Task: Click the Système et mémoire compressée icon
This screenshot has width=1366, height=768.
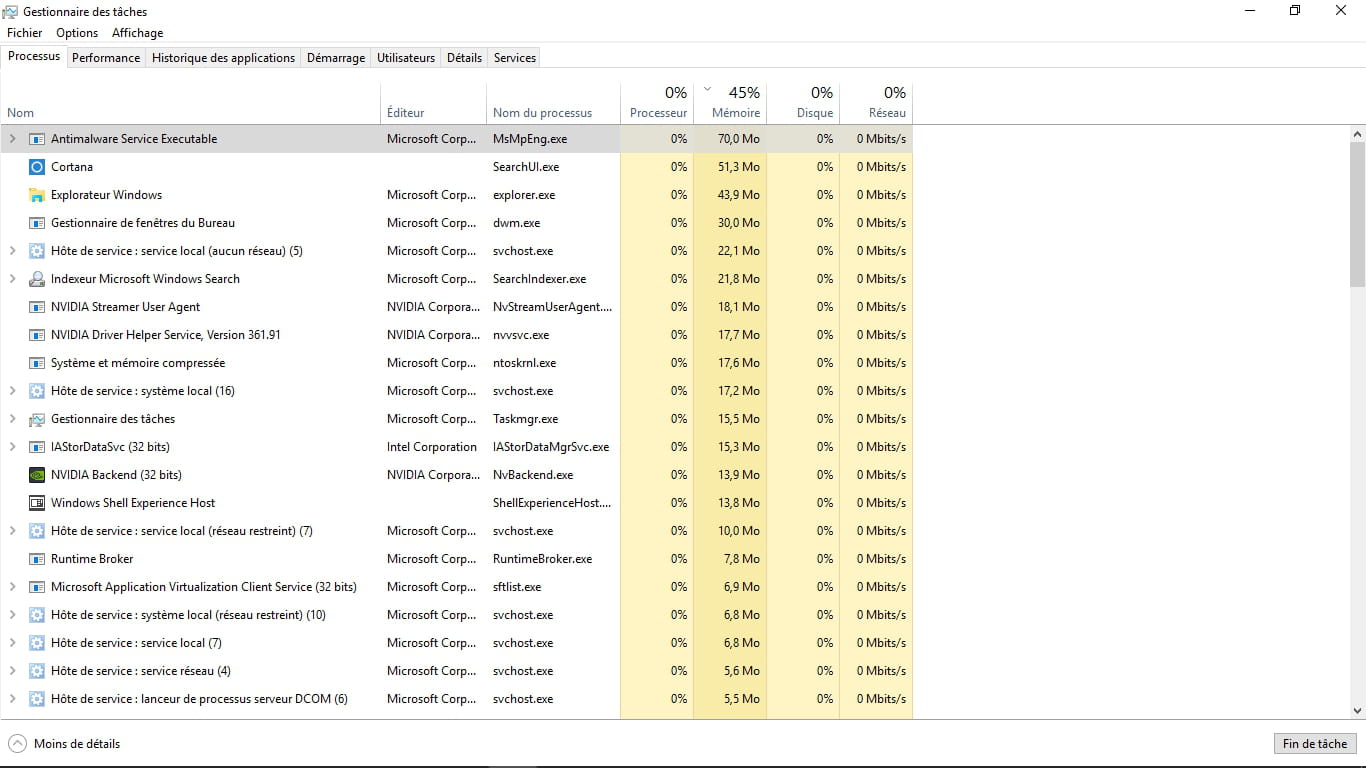Action: tap(37, 363)
